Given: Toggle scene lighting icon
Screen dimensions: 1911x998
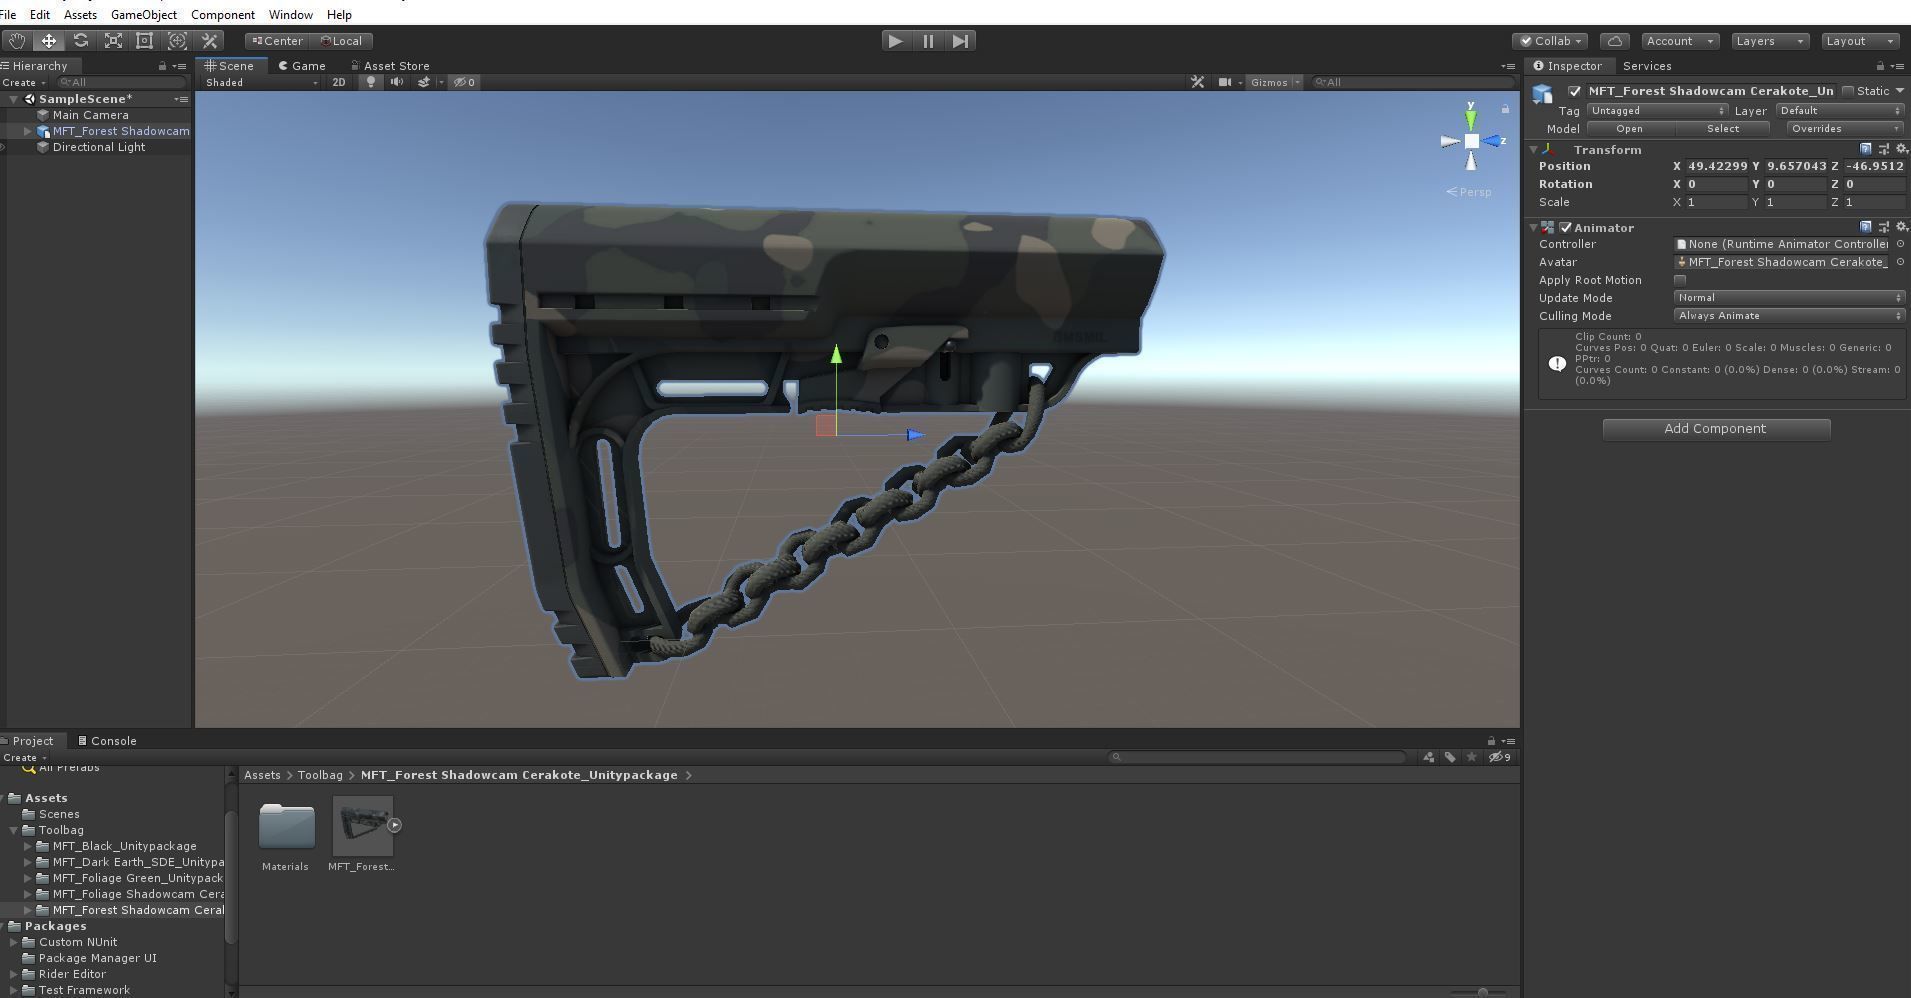Looking at the screenshot, I should coord(371,82).
